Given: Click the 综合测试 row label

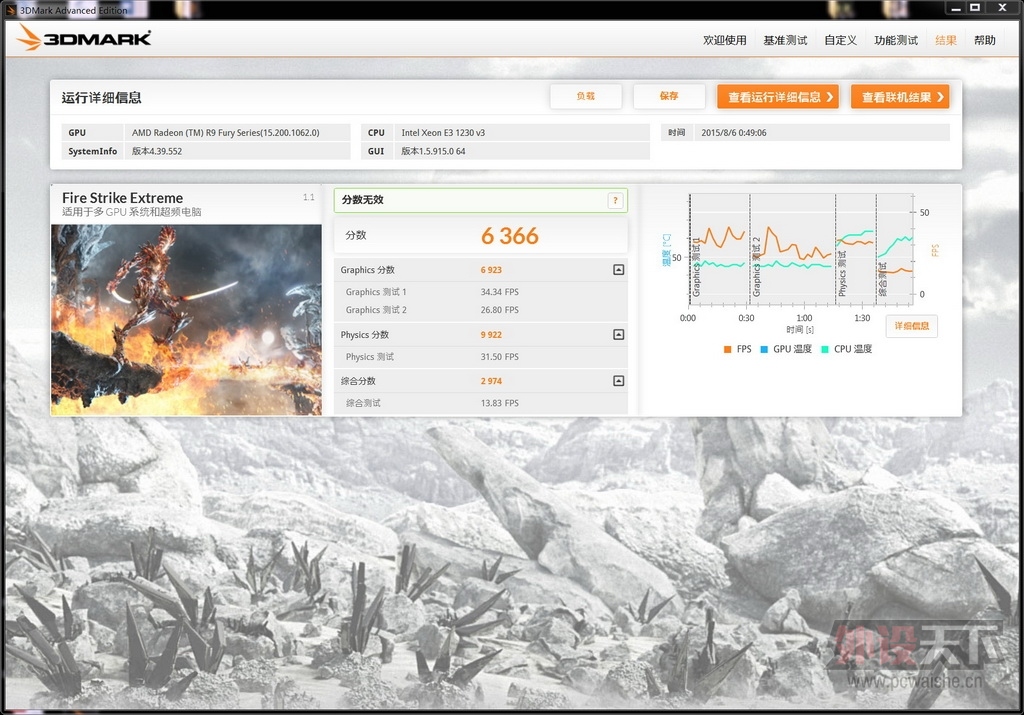Looking at the screenshot, I should [362, 403].
